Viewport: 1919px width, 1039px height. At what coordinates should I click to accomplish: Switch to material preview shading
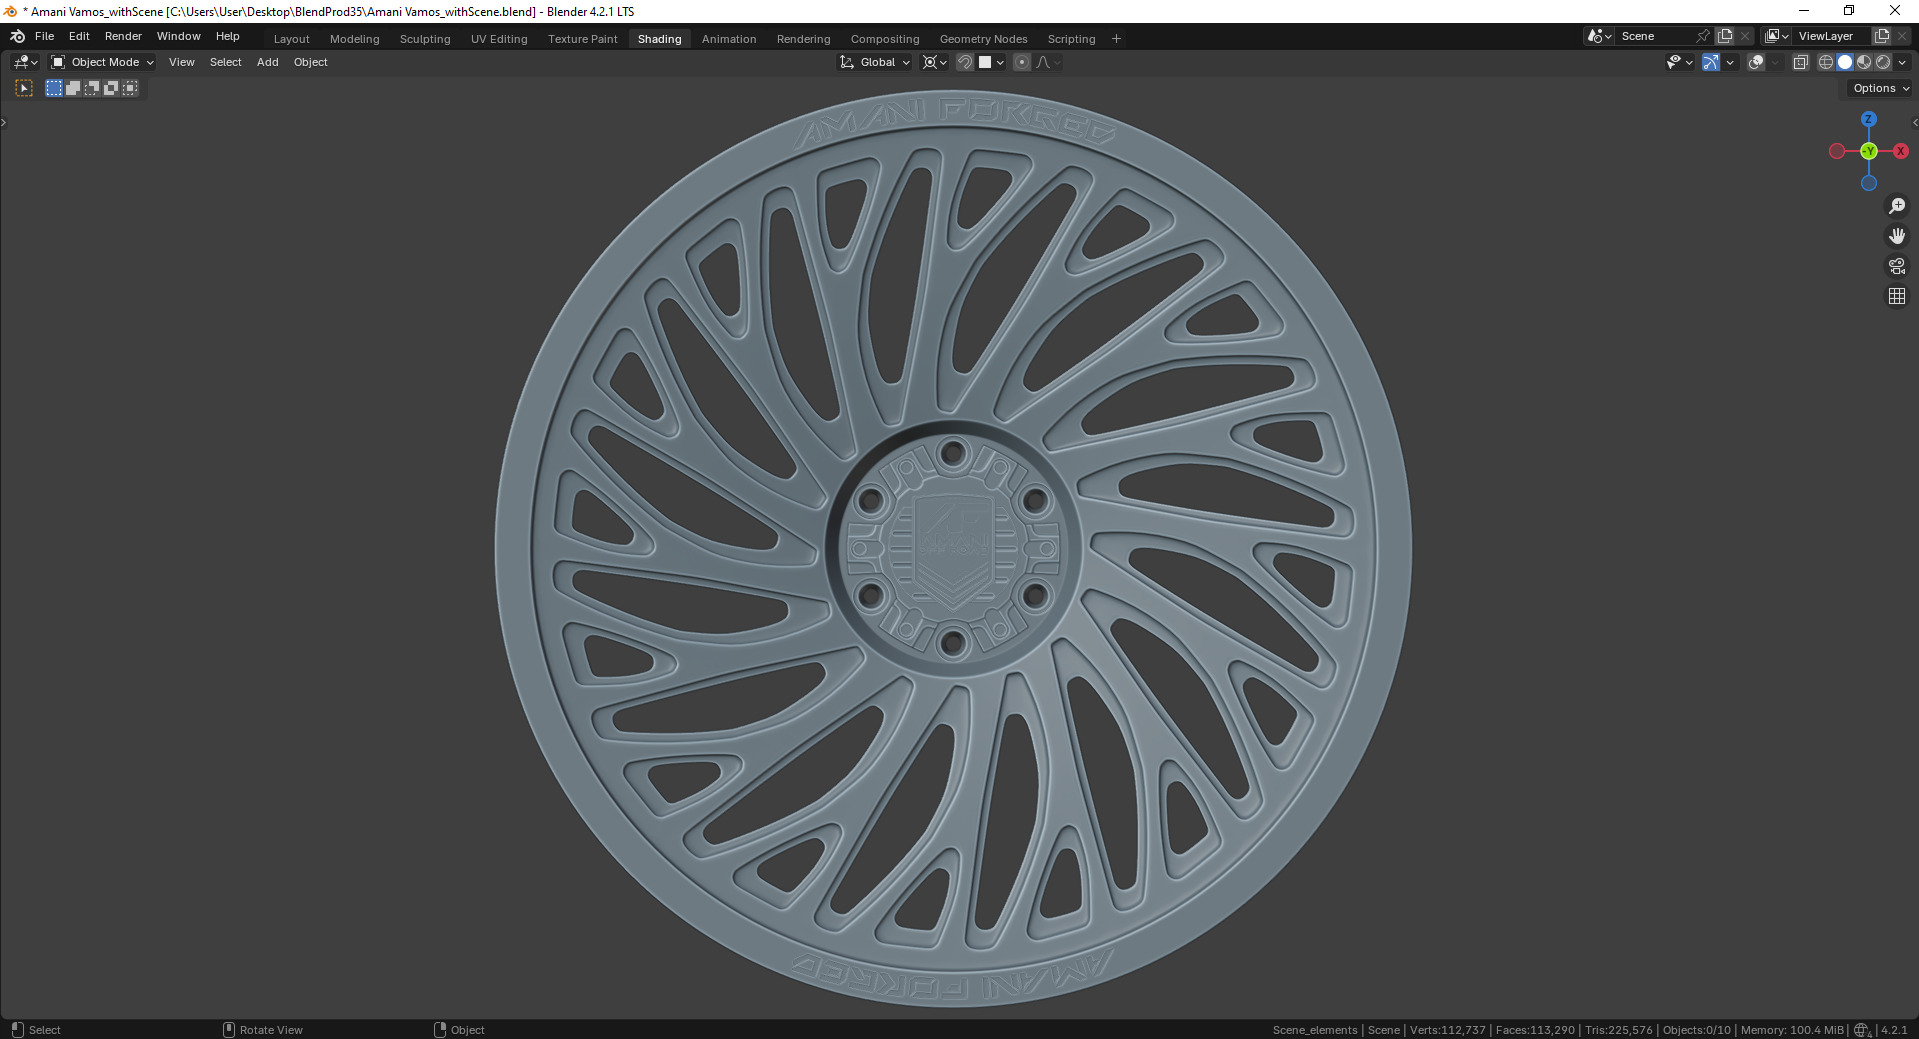pos(1864,62)
